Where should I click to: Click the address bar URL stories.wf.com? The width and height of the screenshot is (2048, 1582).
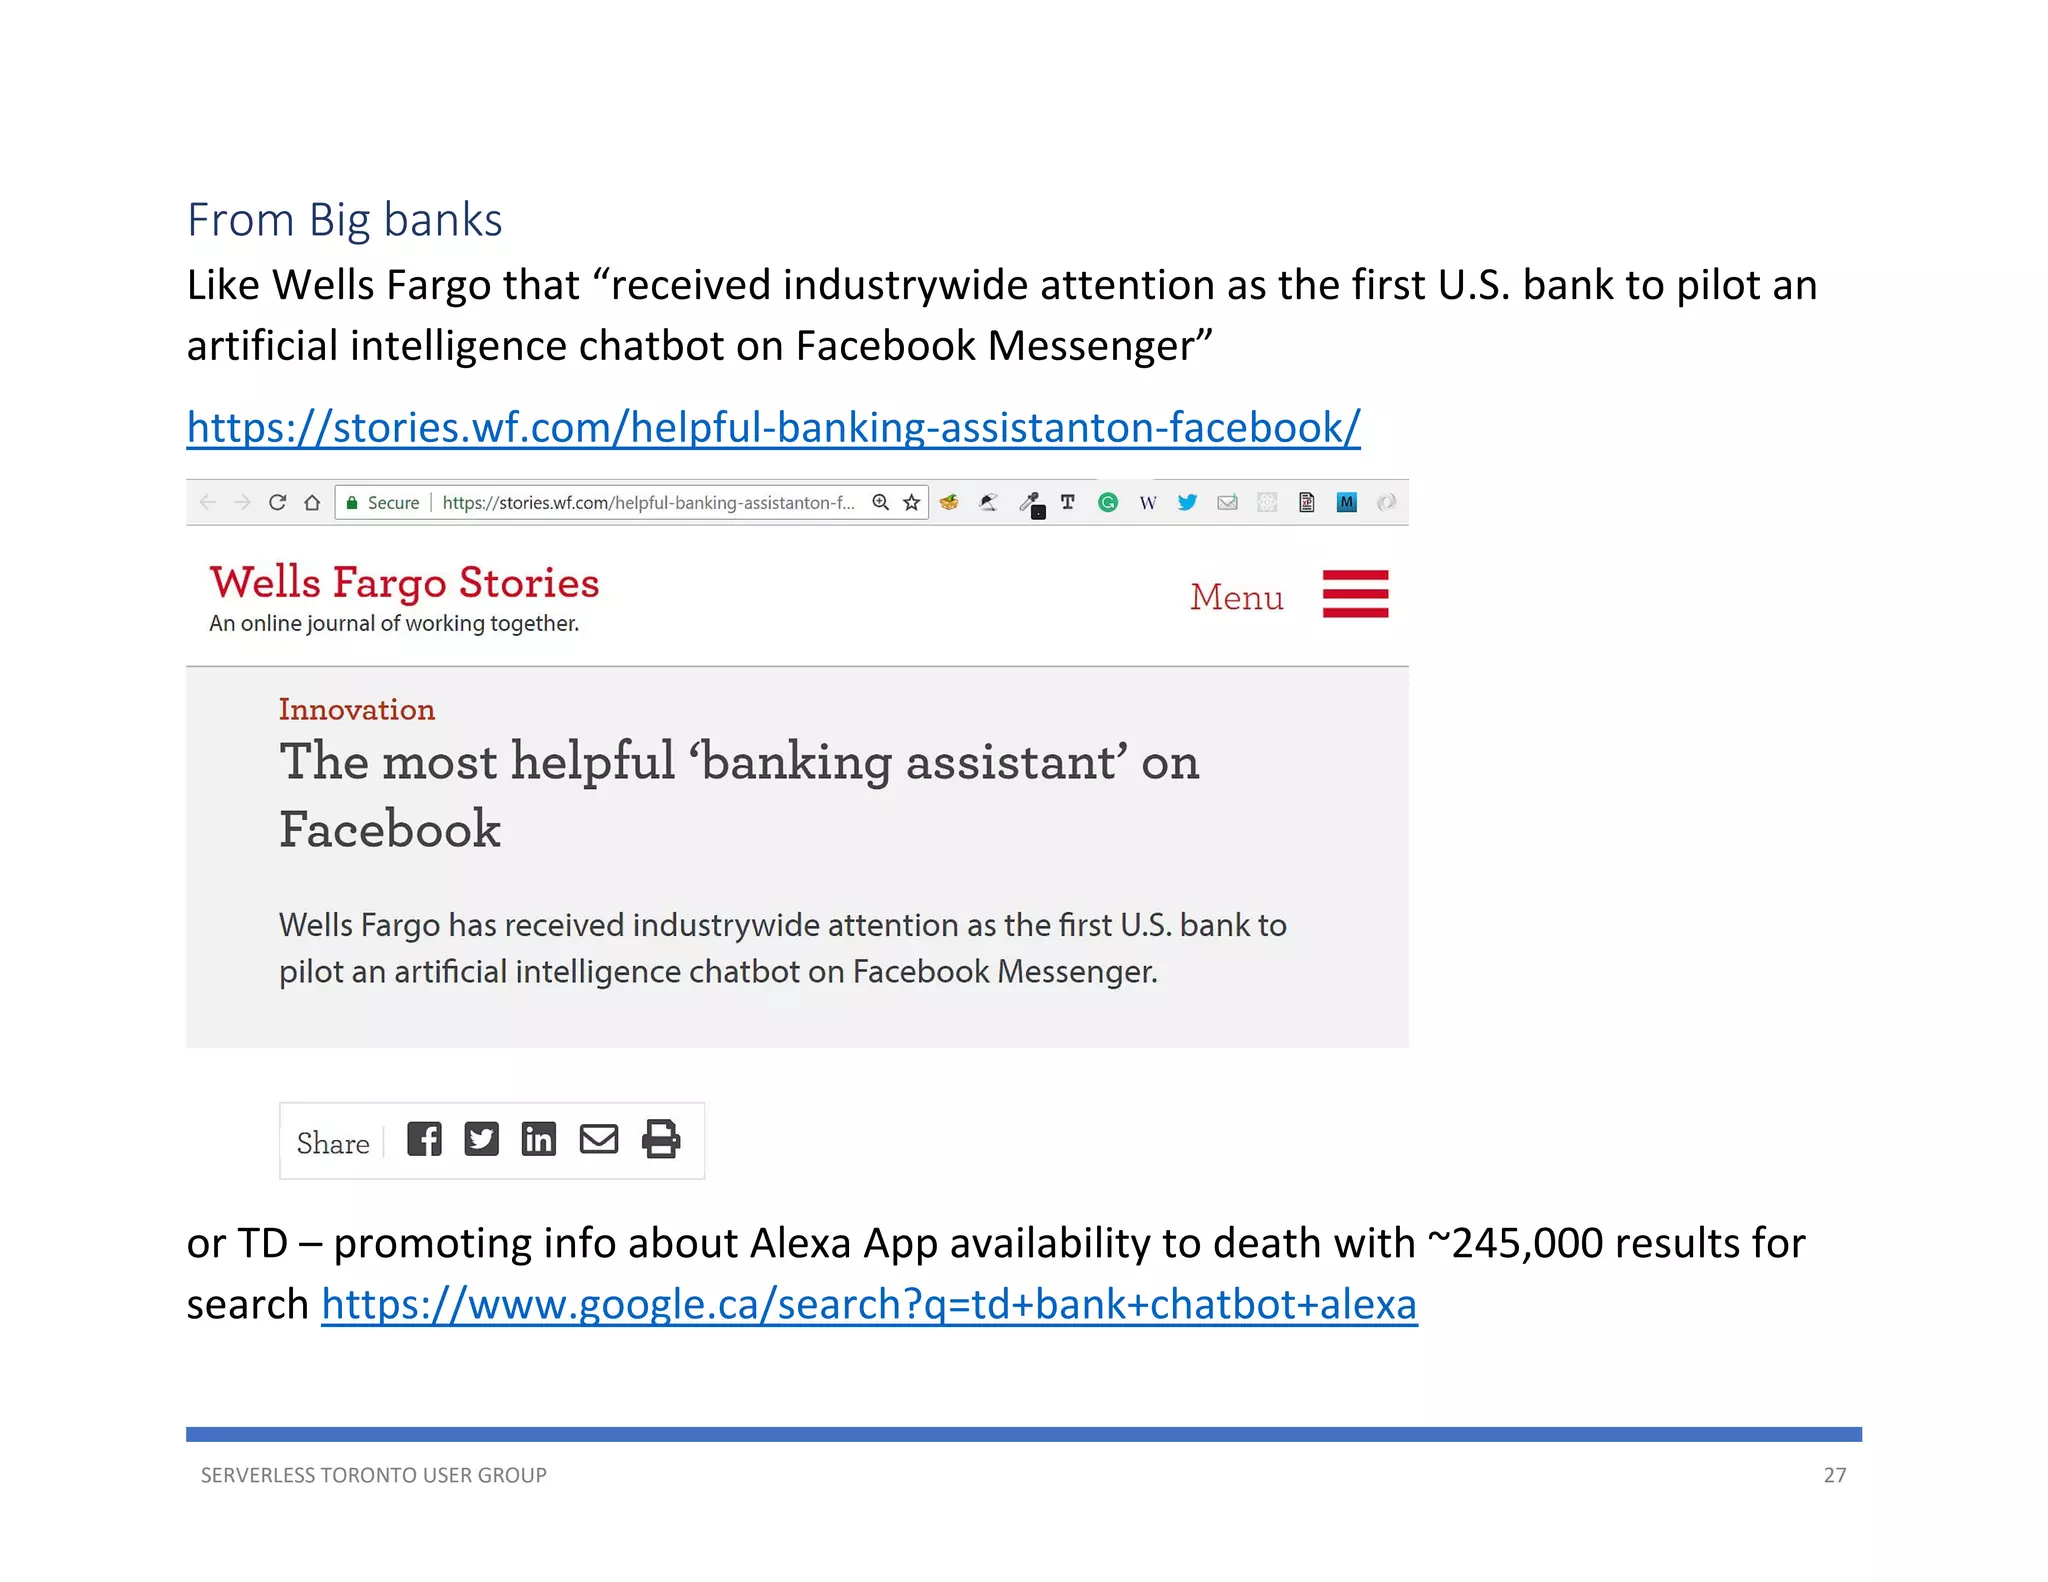coord(648,503)
